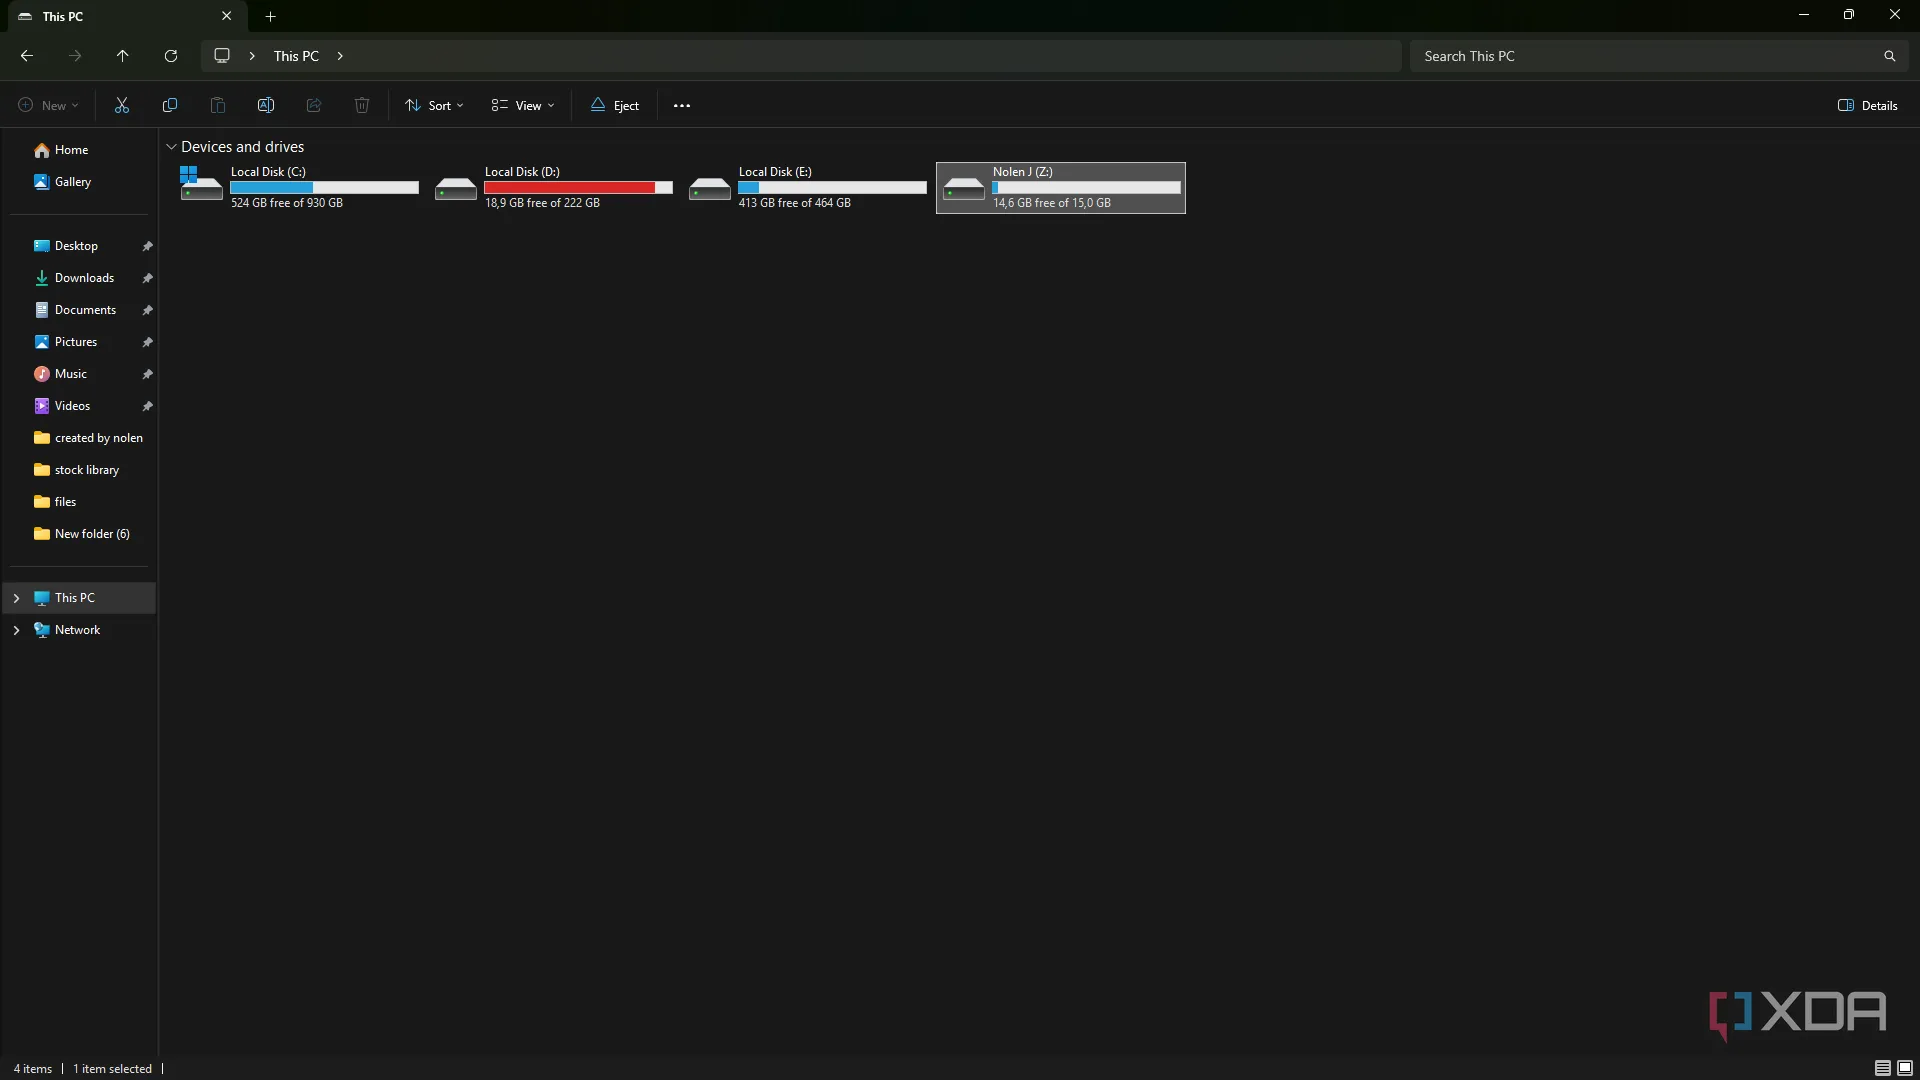Image resolution: width=1920 pixels, height=1080 pixels.
Task: Unpin Downloads using its pin icon
Action: tap(147, 278)
